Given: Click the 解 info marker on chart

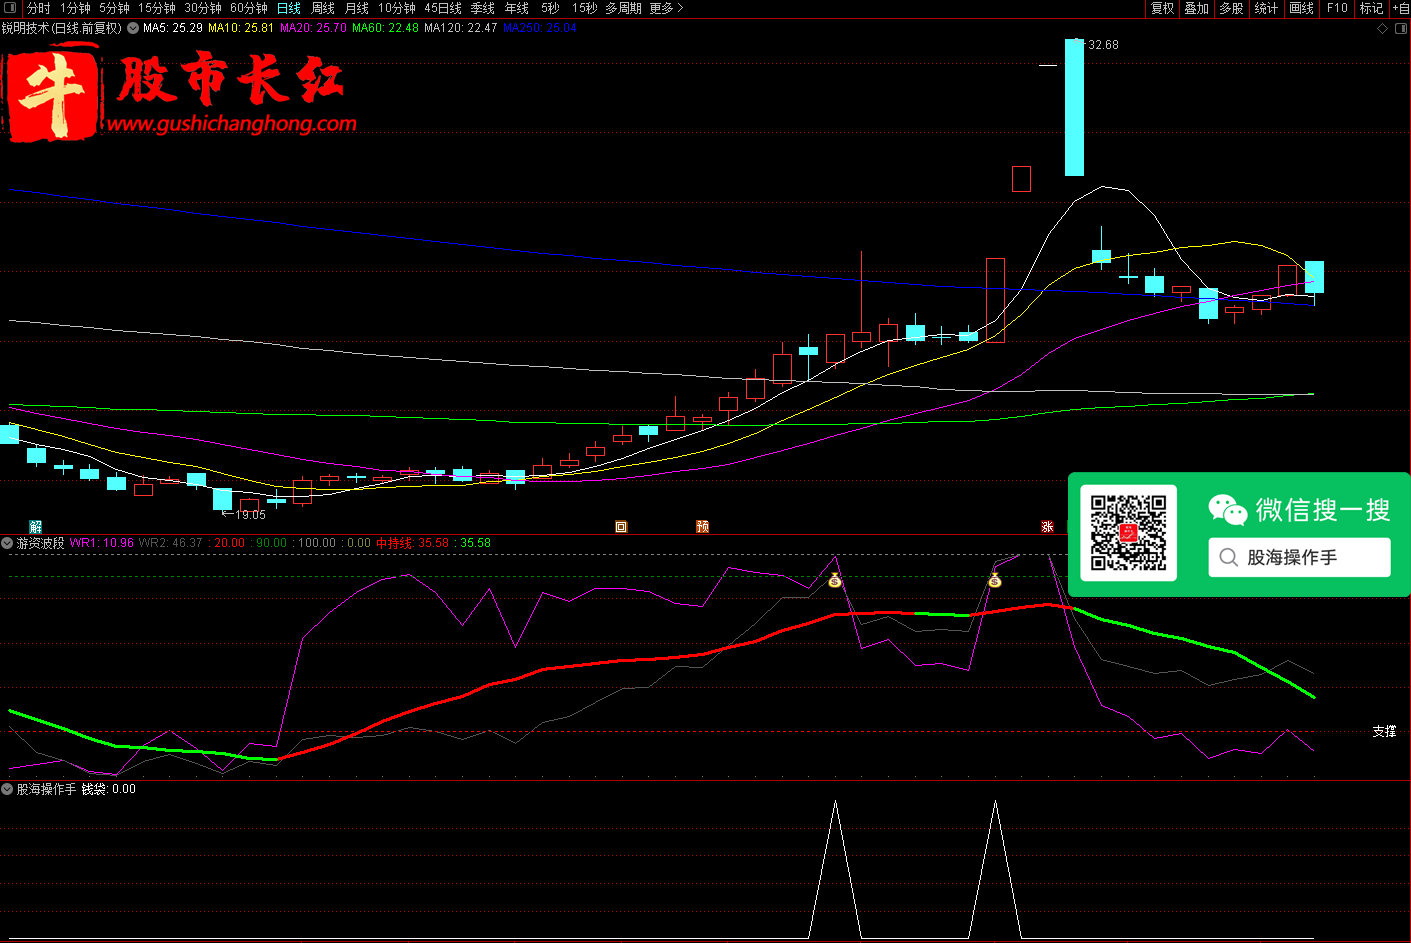Looking at the screenshot, I should tap(36, 527).
